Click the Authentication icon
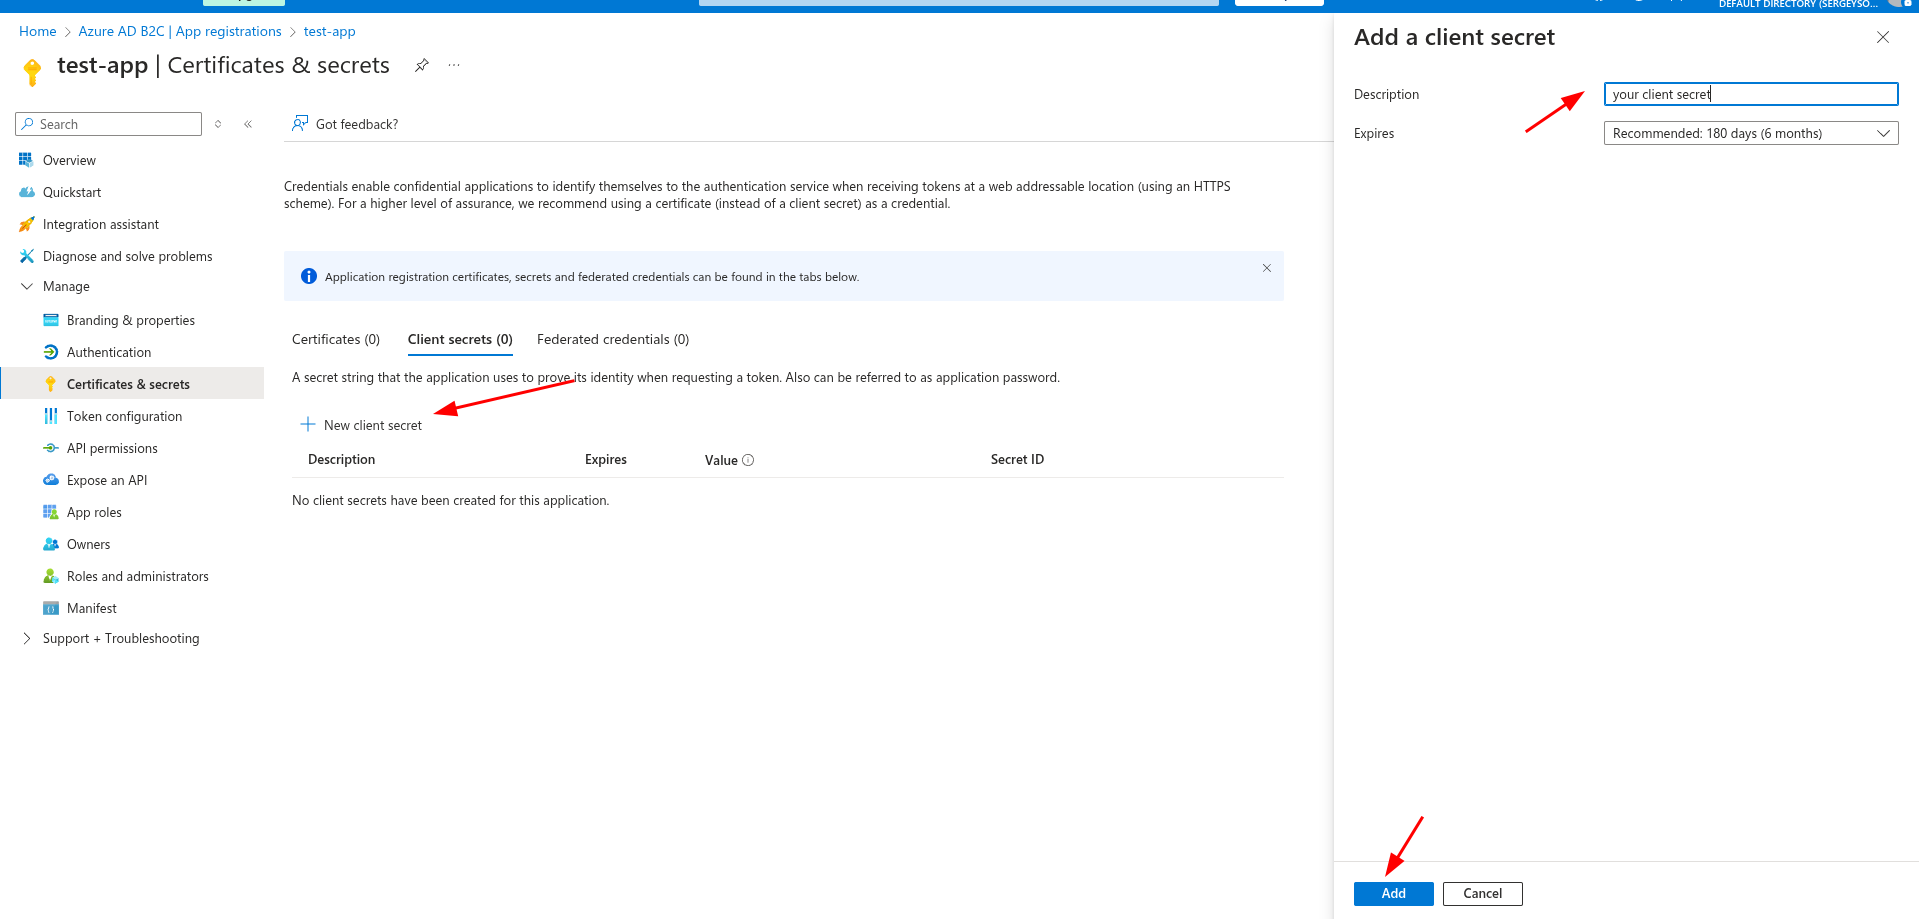Image resolution: width=1919 pixels, height=919 pixels. pyautogui.click(x=51, y=352)
